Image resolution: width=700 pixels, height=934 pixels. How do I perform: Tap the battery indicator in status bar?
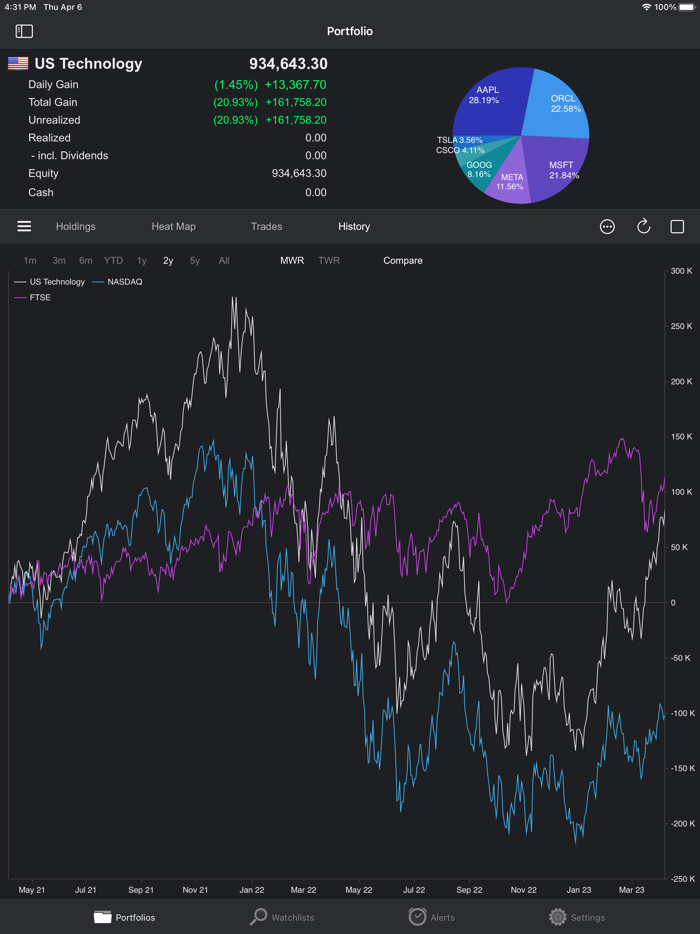[686, 7]
